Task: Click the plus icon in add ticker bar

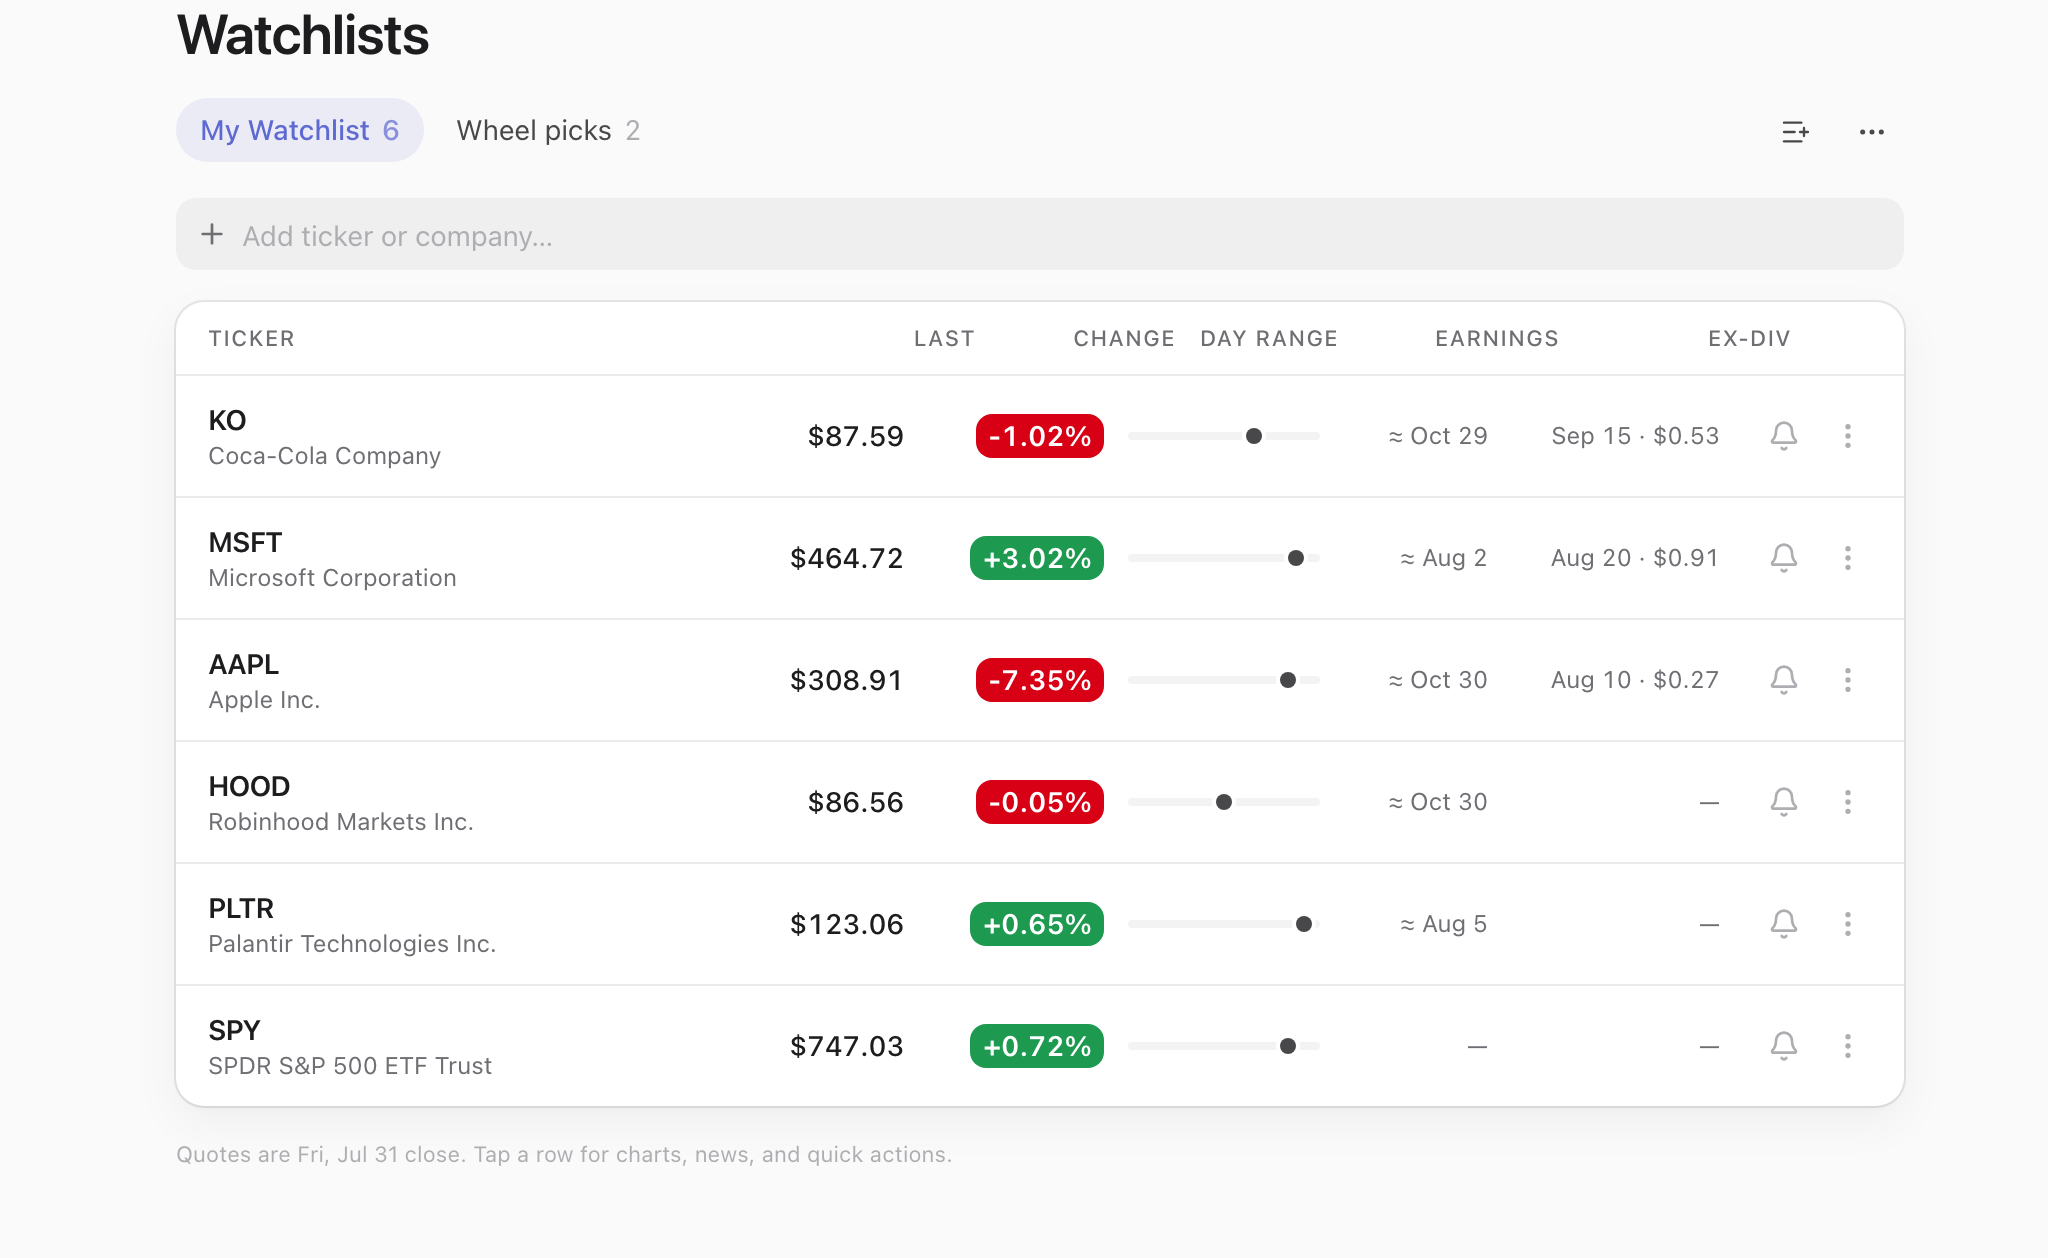Action: pyautogui.click(x=212, y=235)
